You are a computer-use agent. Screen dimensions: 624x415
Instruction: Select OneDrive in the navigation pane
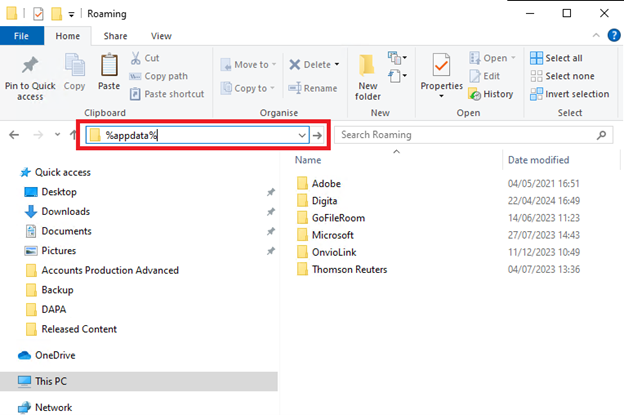point(56,355)
